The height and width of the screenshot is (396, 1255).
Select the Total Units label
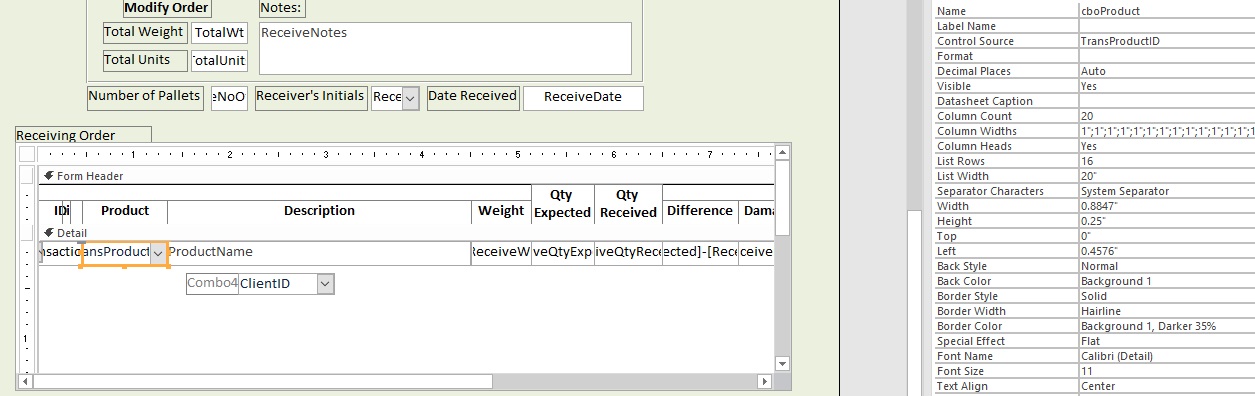pos(145,60)
